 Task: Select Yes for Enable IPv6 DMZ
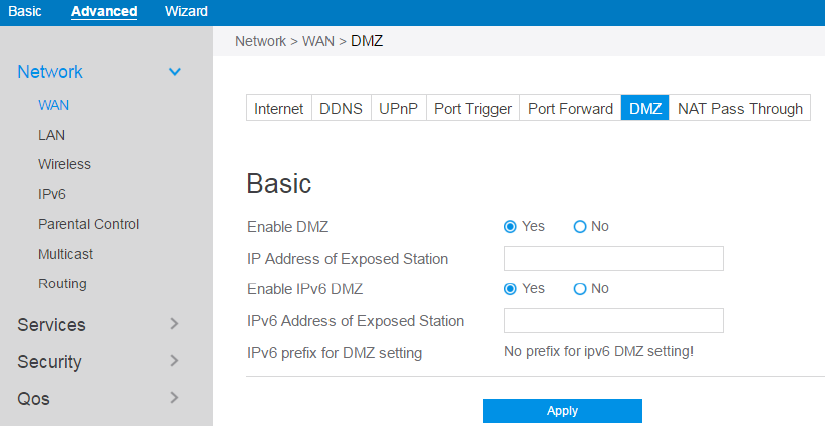(510, 289)
